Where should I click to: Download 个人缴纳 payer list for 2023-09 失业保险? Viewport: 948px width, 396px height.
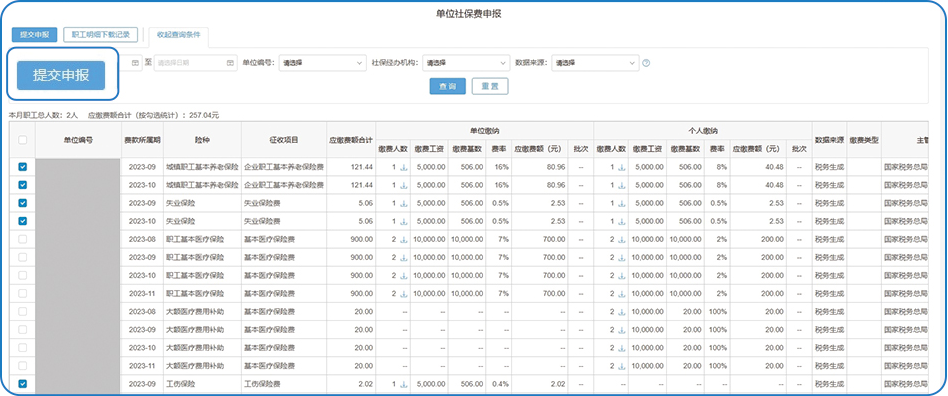622,203
